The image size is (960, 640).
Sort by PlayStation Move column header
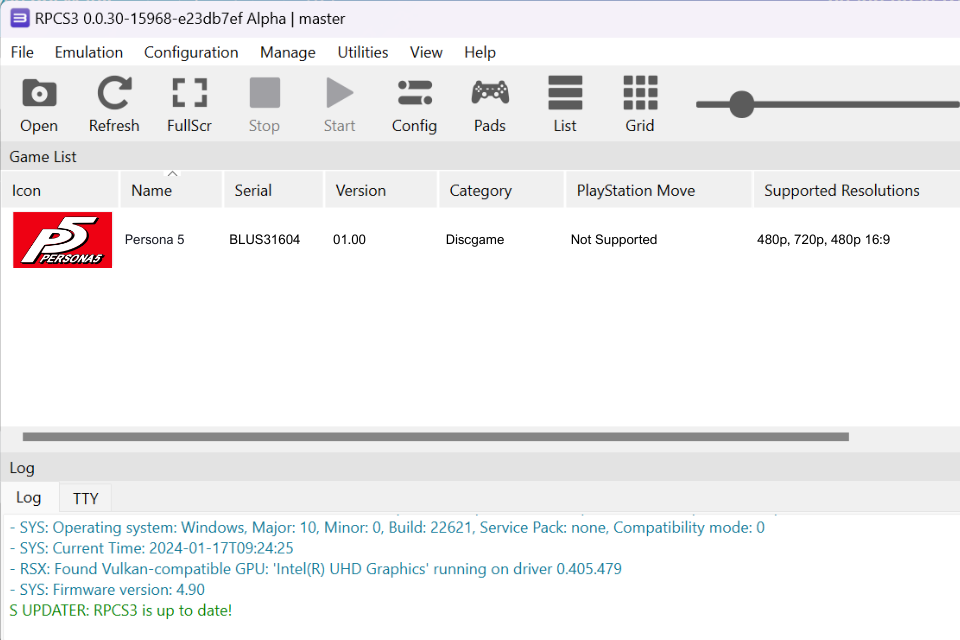point(658,190)
